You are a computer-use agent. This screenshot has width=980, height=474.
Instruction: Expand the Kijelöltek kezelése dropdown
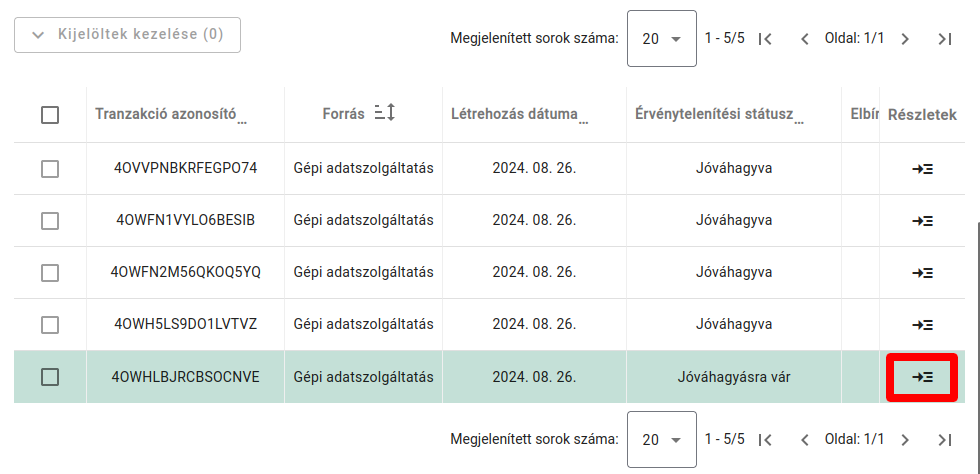point(127,35)
